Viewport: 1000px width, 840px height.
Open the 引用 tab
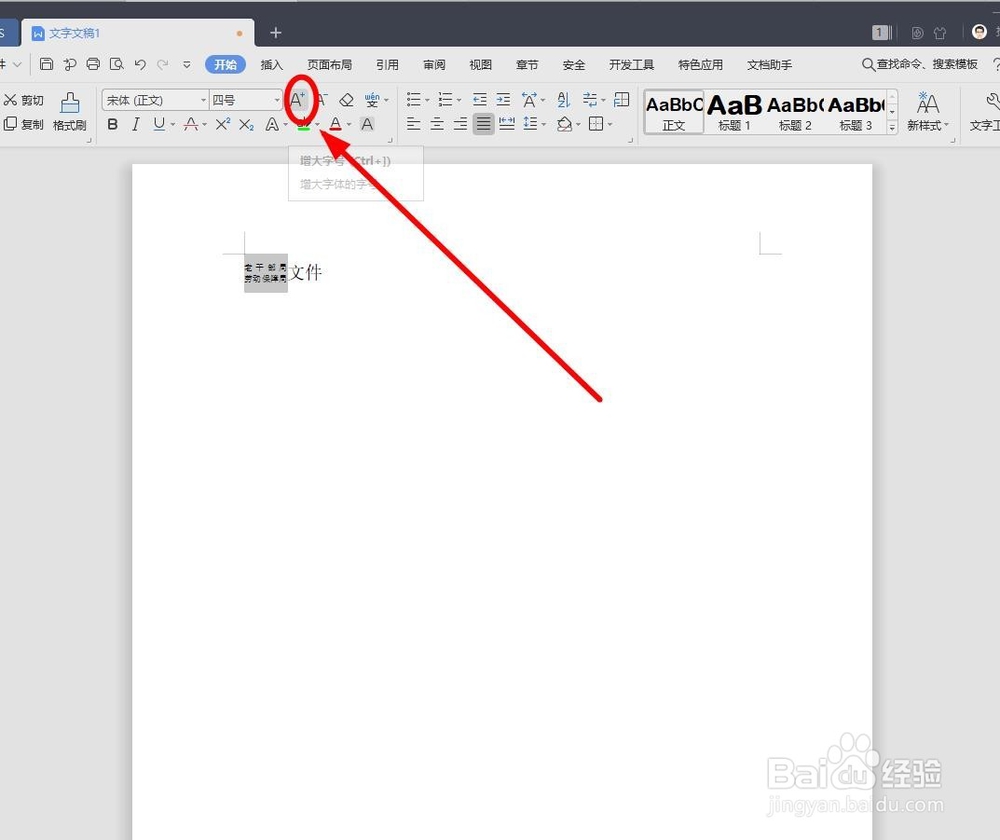[387, 64]
